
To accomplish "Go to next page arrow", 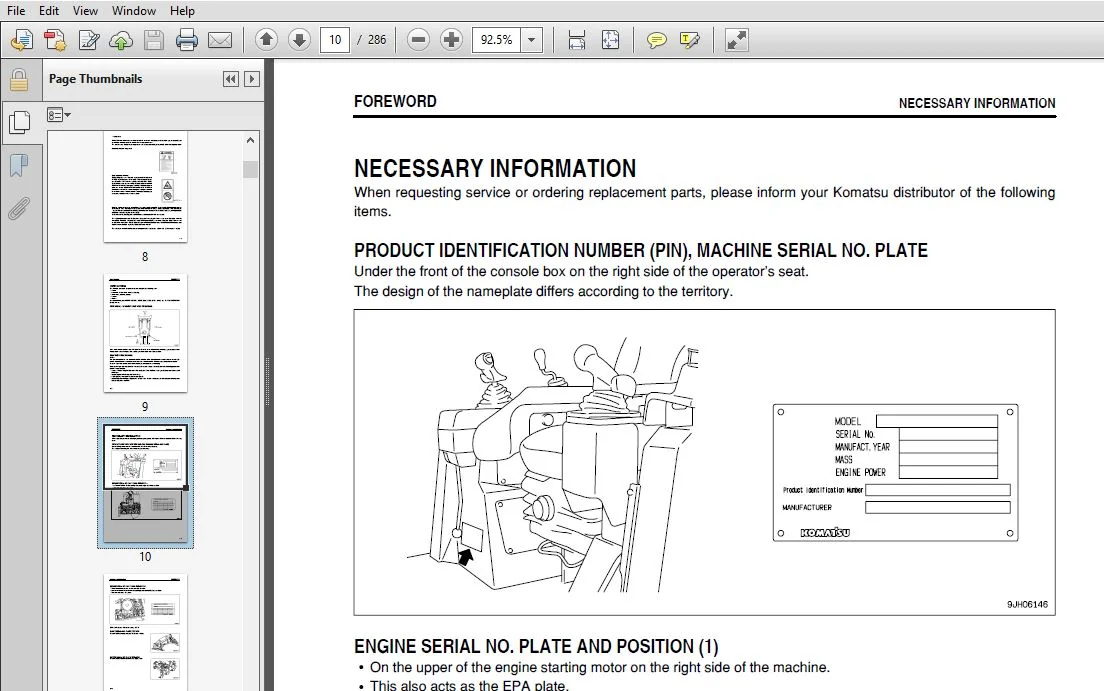I will [299, 40].
